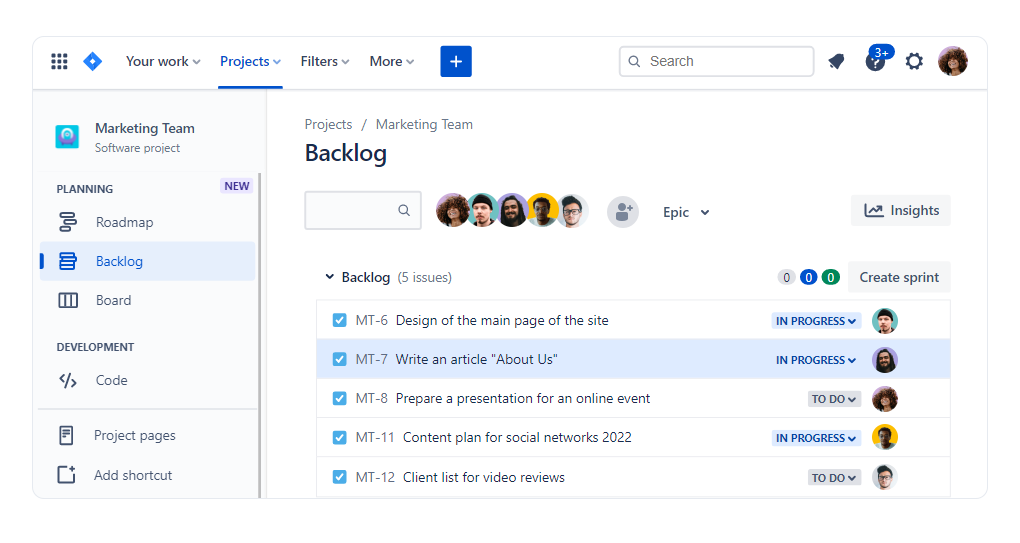Change MT-8 status TO DO dropdown

[x=834, y=399]
